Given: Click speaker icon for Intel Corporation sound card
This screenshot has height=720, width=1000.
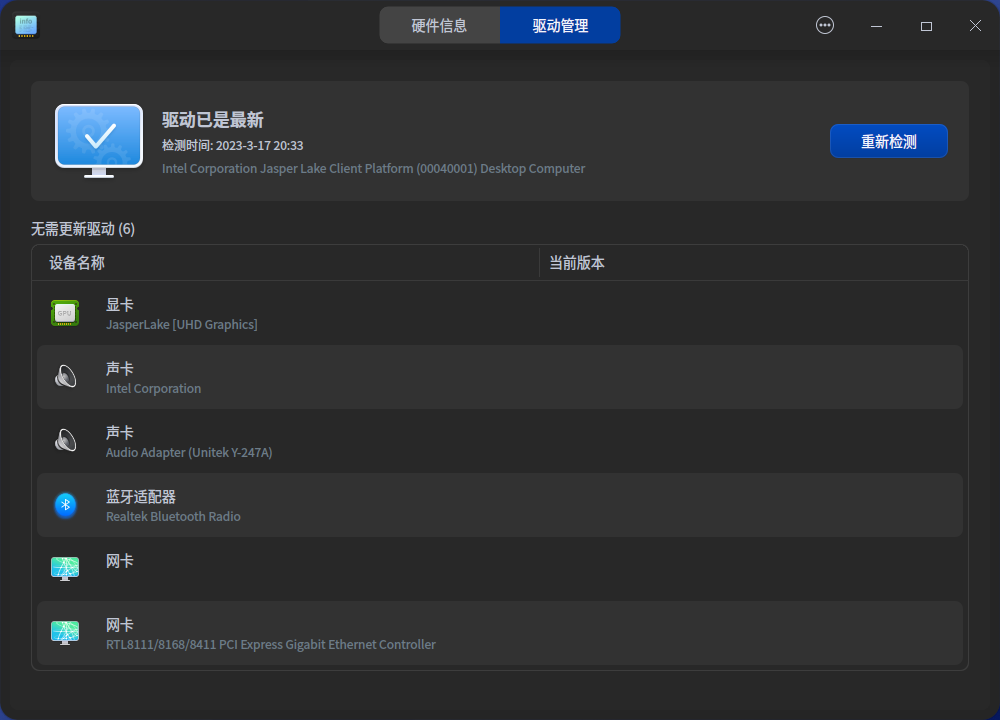Looking at the screenshot, I should pos(65,377).
